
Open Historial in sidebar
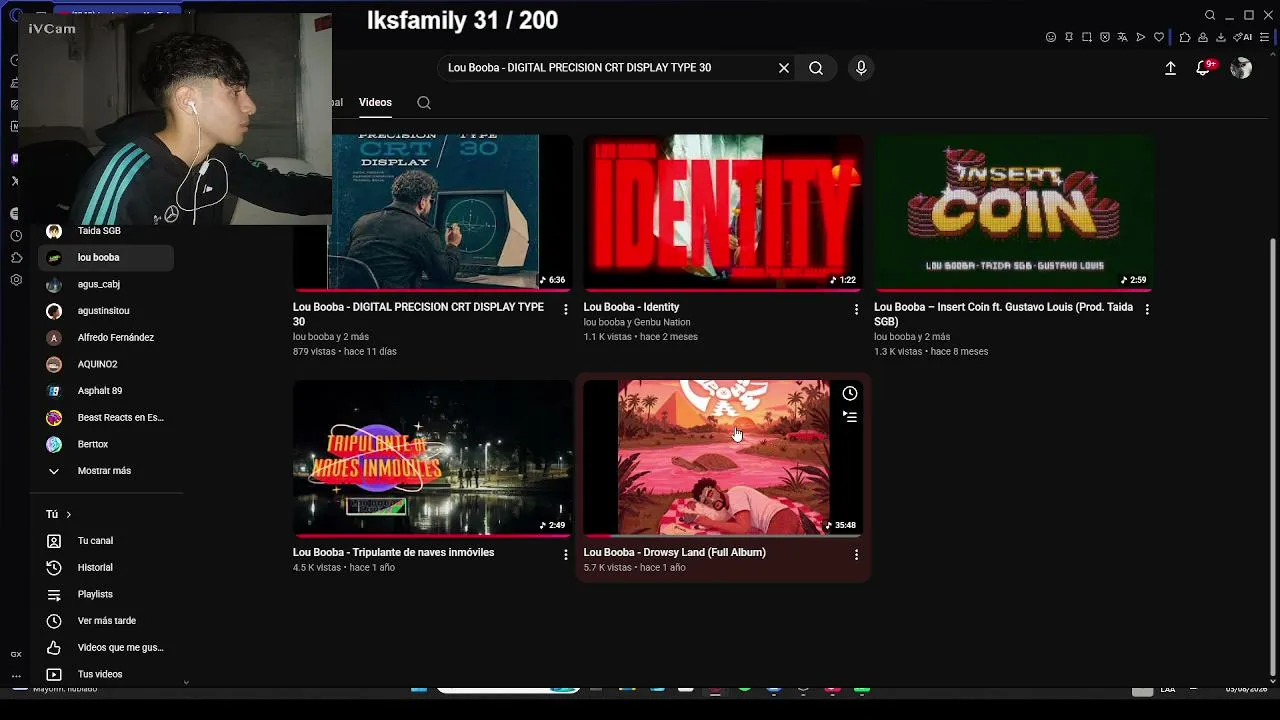[106, 568]
